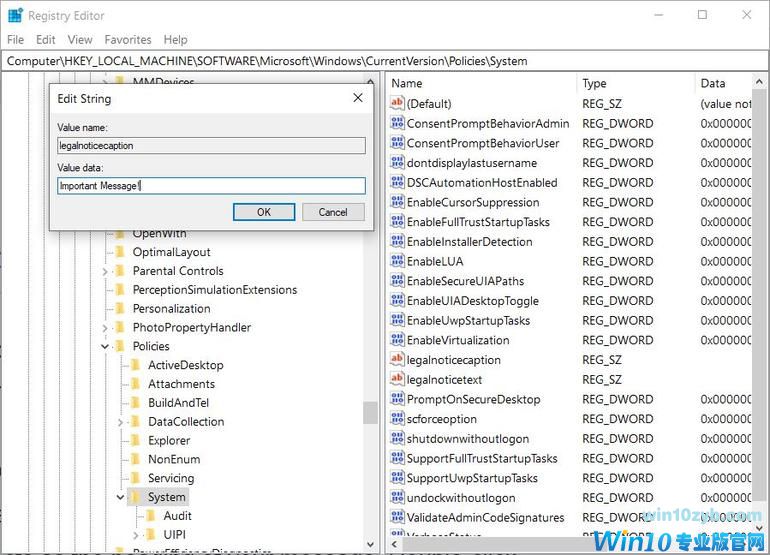Image resolution: width=770 pixels, height=555 pixels.
Task: Click the dontdisplaylastusername DWORD icon
Action: (397, 162)
